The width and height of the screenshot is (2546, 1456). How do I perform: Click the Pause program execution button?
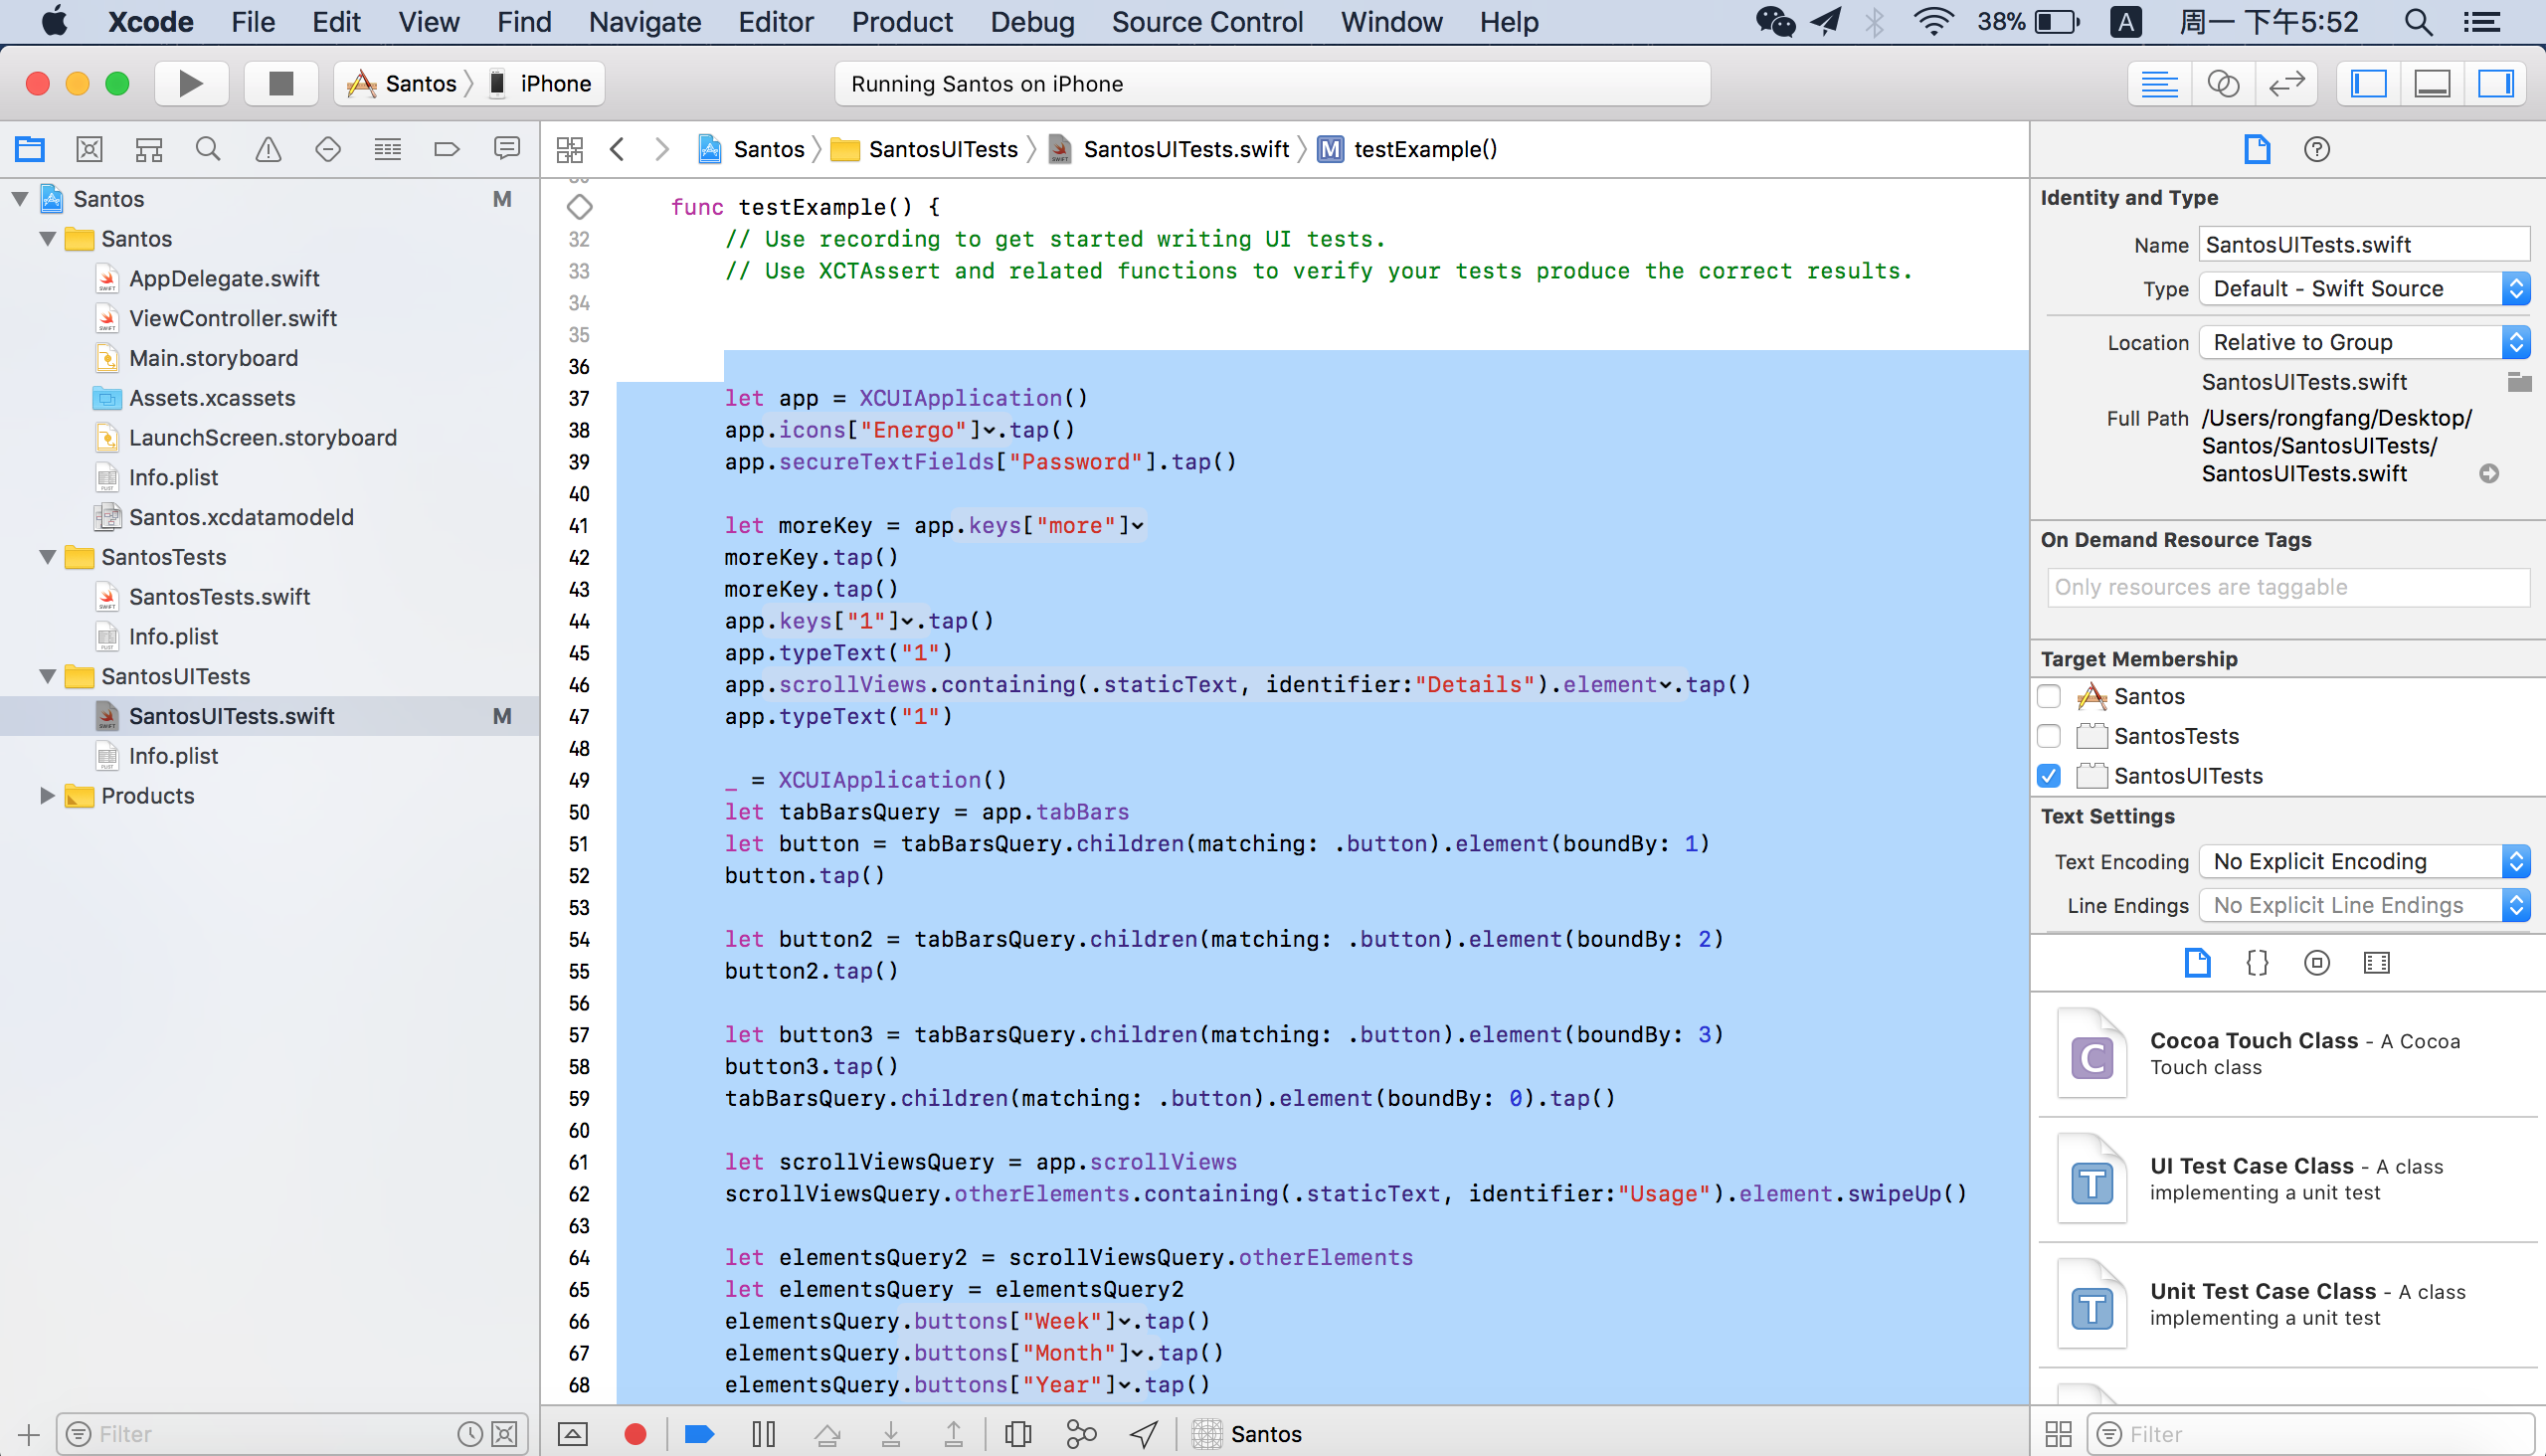click(763, 1434)
